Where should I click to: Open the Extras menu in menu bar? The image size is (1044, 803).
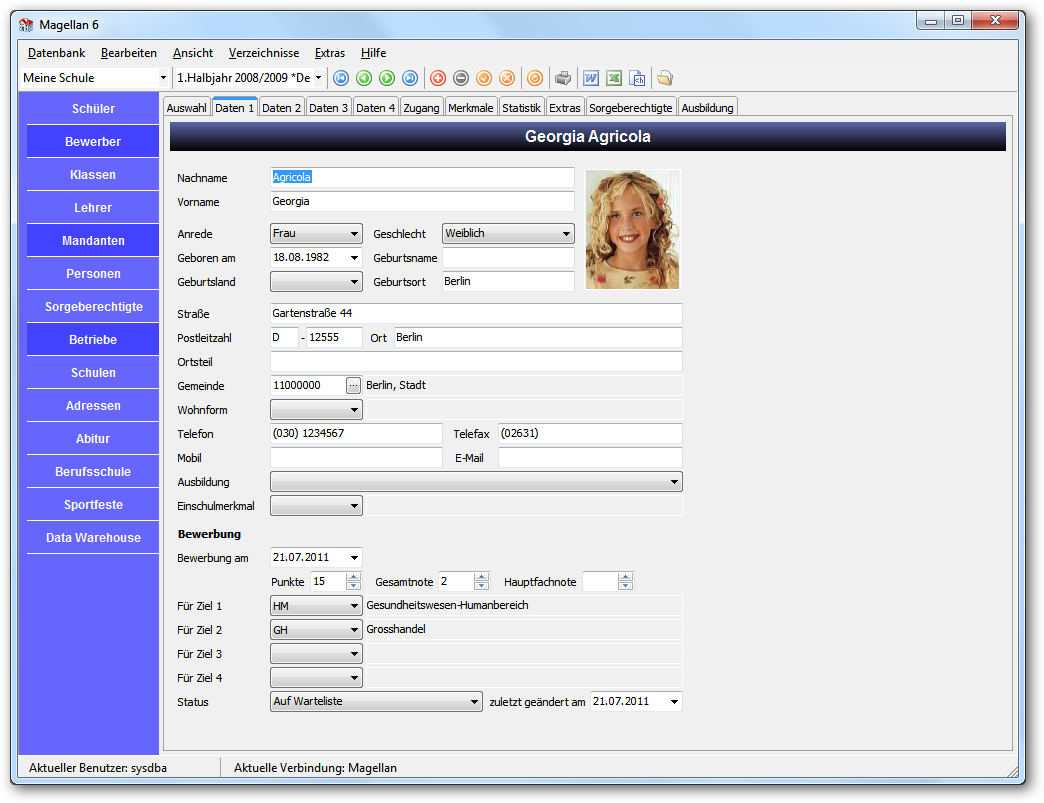tap(330, 53)
